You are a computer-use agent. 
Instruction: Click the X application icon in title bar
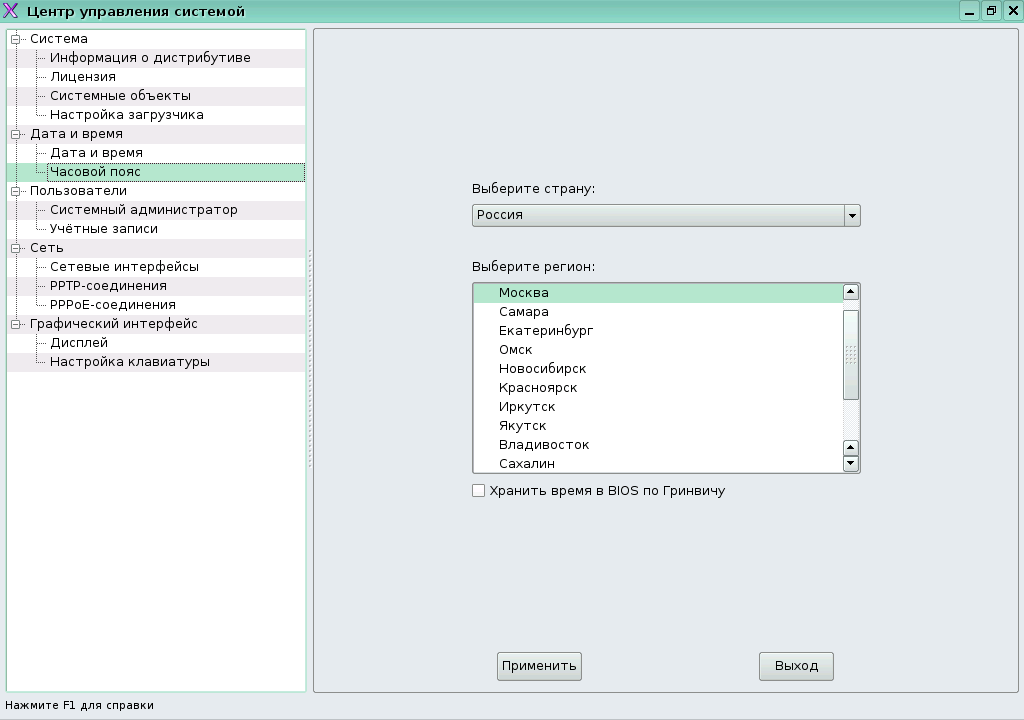12,12
